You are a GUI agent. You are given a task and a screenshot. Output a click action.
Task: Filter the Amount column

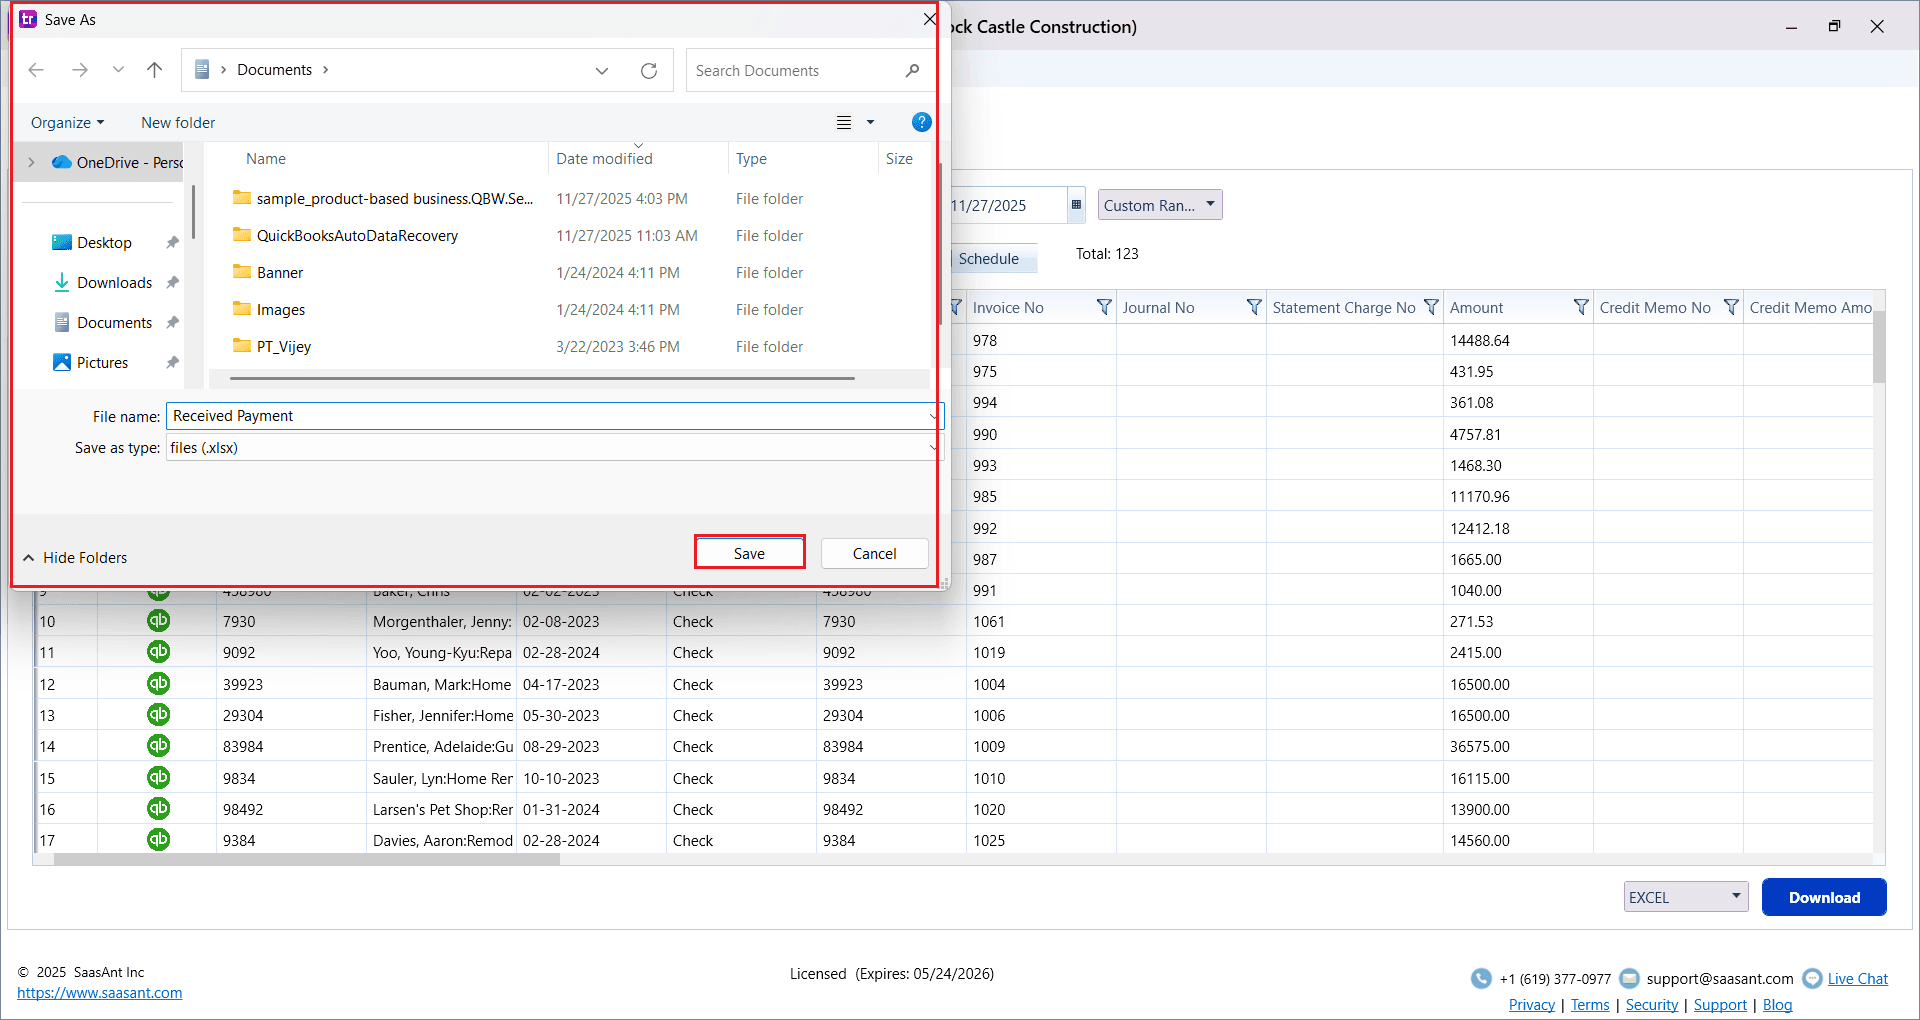pyautogui.click(x=1580, y=307)
